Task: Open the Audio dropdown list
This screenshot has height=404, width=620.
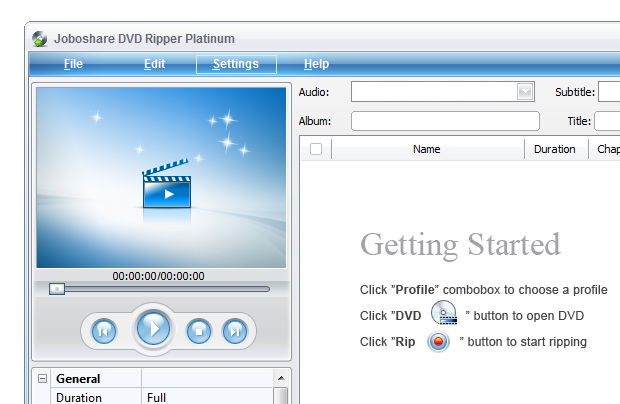Action: pyautogui.click(x=525, y=92)
